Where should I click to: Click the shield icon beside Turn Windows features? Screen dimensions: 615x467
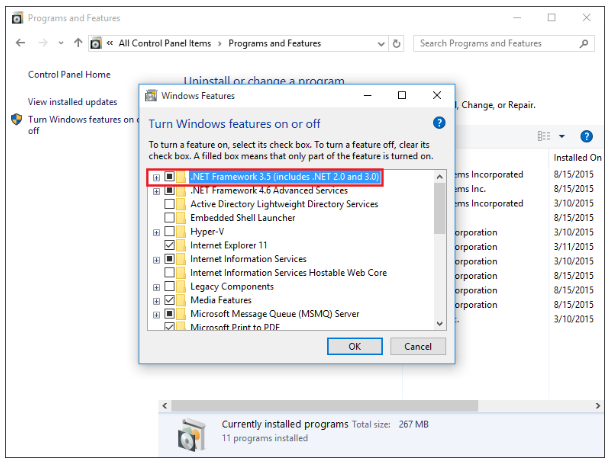tap(16, 119)
